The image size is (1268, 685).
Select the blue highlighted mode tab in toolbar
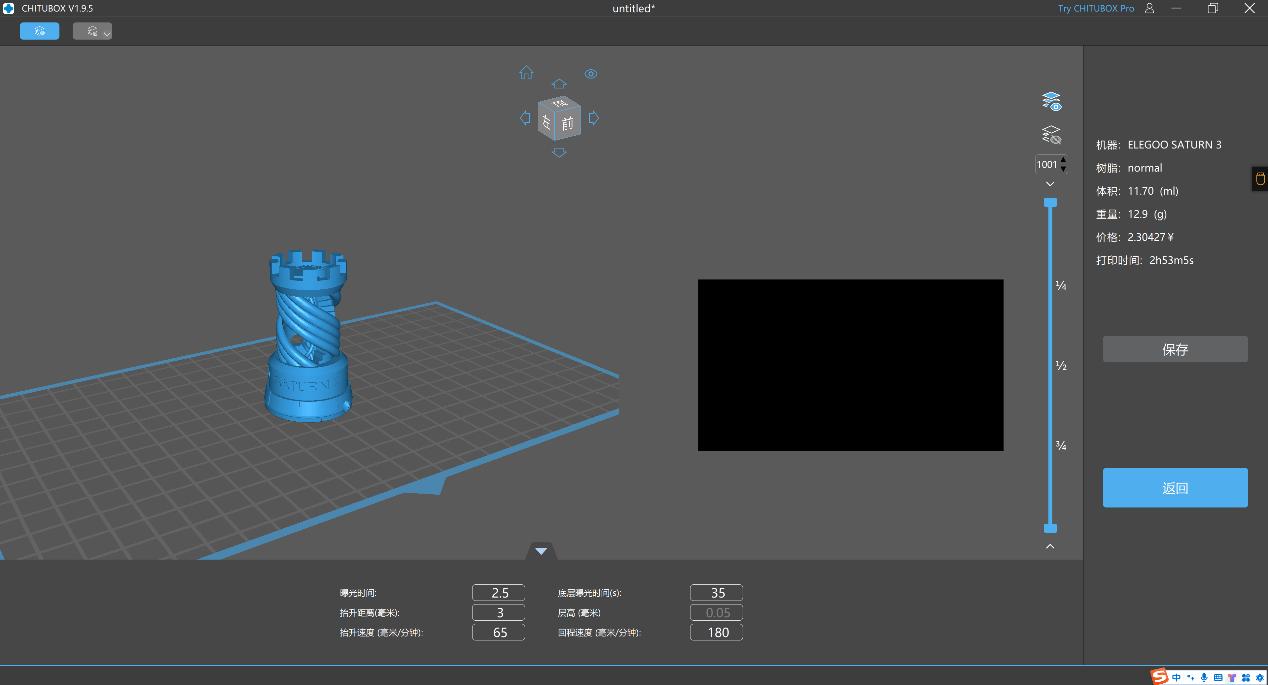pos(40,31)
